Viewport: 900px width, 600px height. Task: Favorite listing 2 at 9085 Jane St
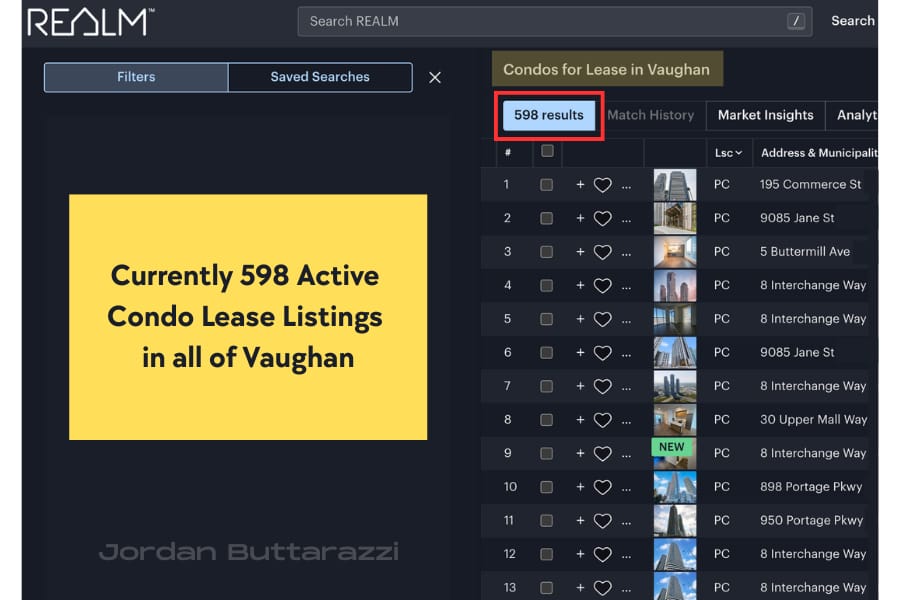coord(602,218)
